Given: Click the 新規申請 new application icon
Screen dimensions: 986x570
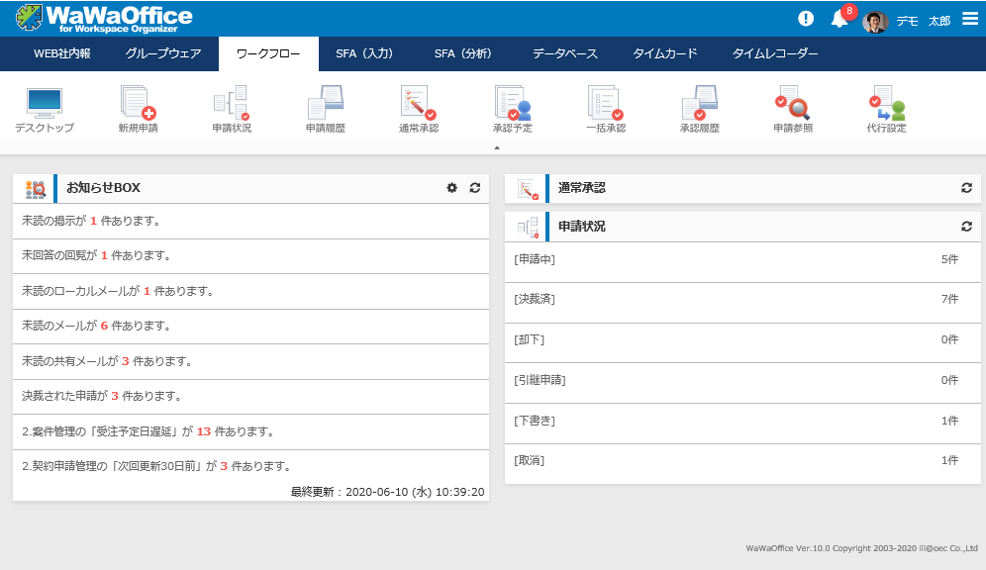Looking at the screenshot, I should click(x=137, y=108).
